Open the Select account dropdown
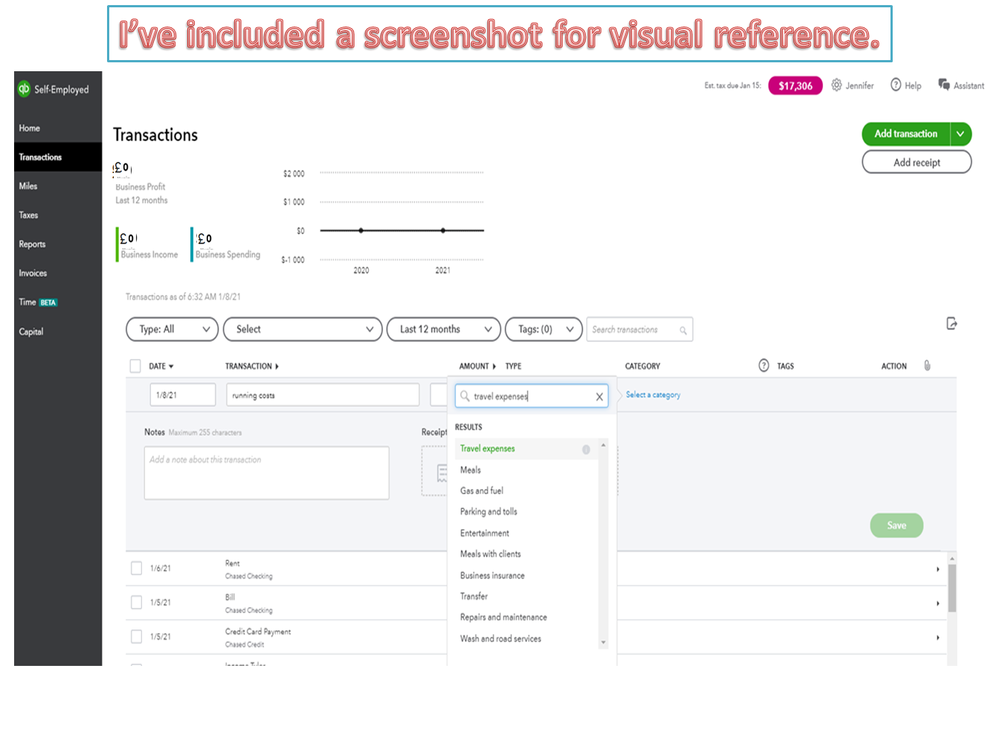Screen dimensions: 999x749 pos(303,329)
